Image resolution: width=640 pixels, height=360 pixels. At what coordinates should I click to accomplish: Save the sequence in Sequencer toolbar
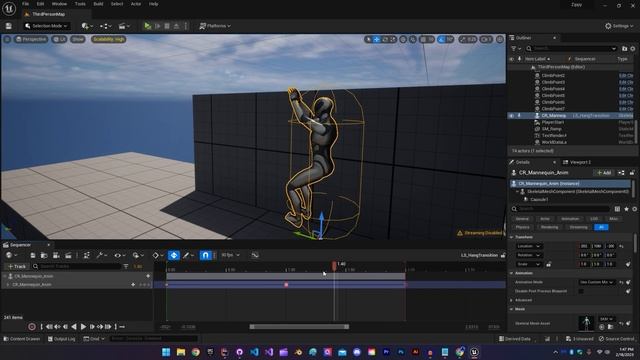(33, 255)
